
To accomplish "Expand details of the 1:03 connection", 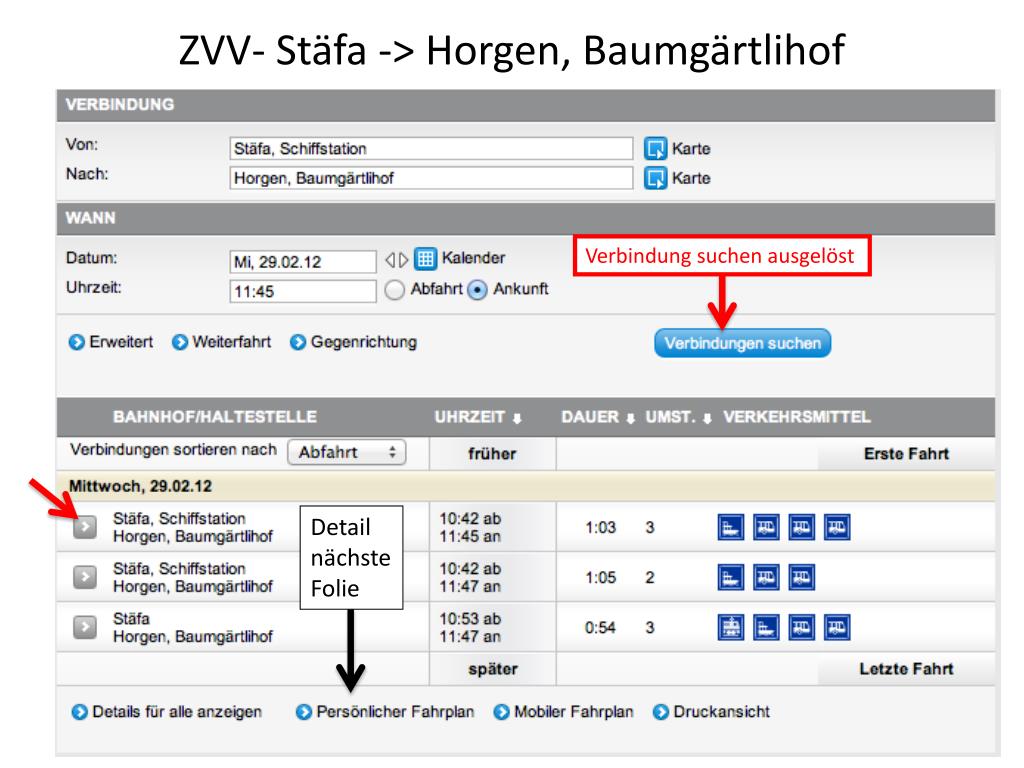I will point(85,526).
